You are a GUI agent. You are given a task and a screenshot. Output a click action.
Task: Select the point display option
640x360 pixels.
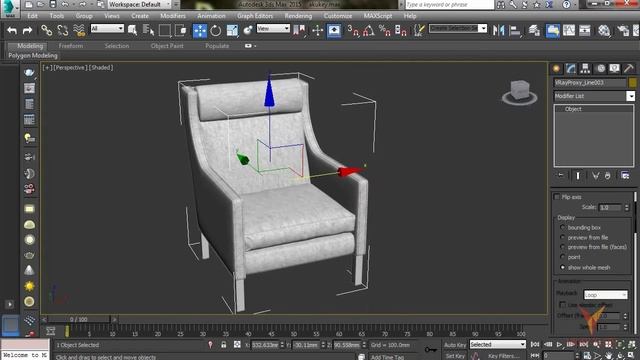click(563, 257)
